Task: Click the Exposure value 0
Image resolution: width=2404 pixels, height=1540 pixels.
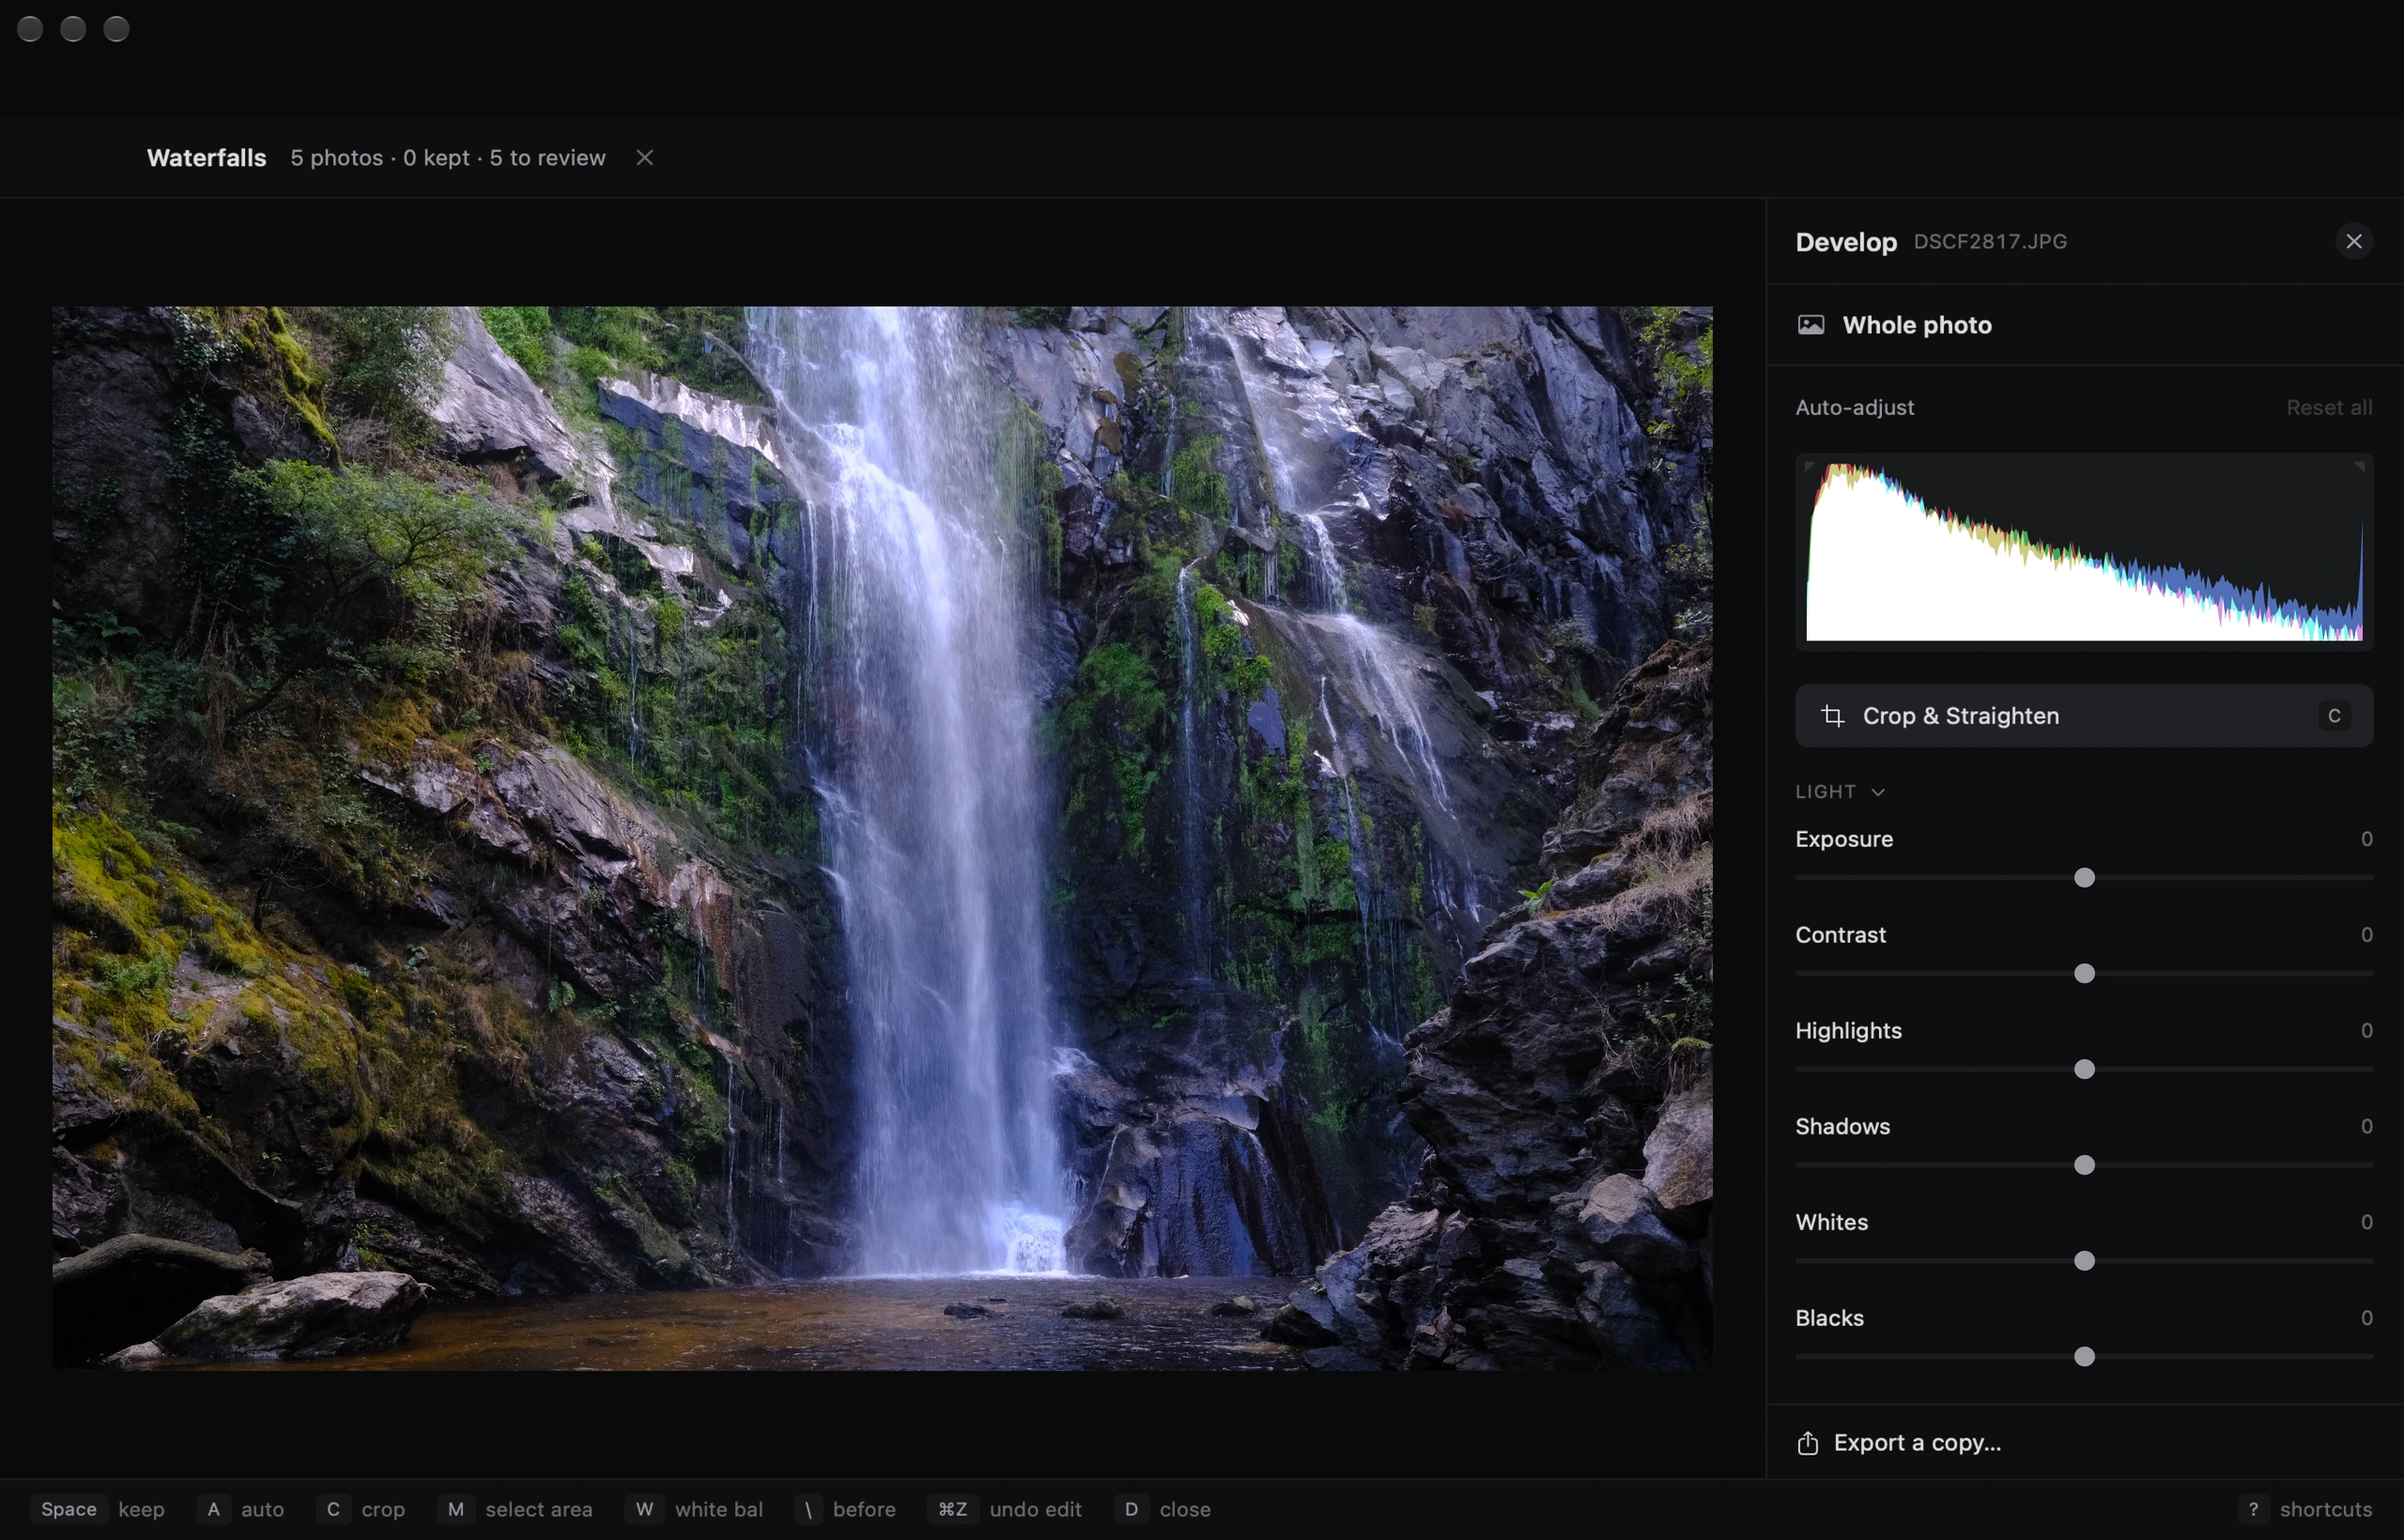Action: (x=2366, y=839)
